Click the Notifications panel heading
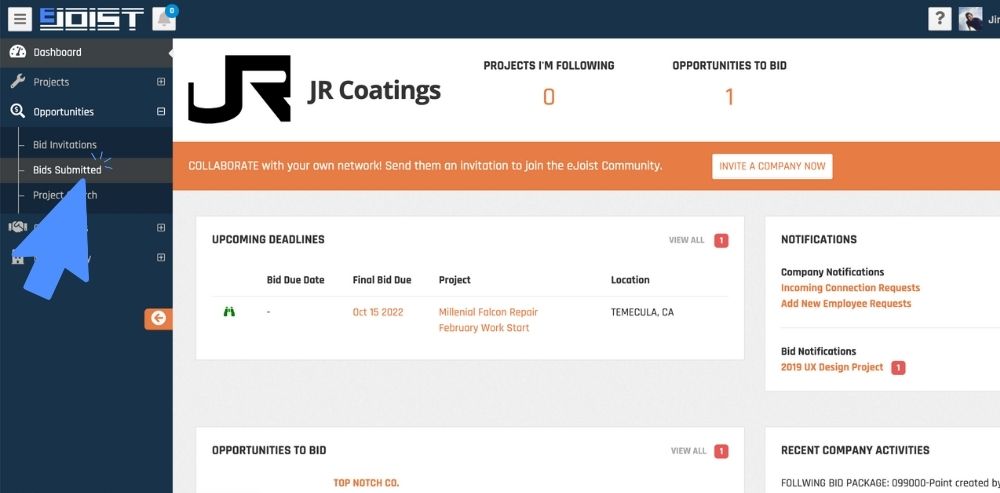The height and width of the screenshot is (493, 1000). [x=818, y=240]
